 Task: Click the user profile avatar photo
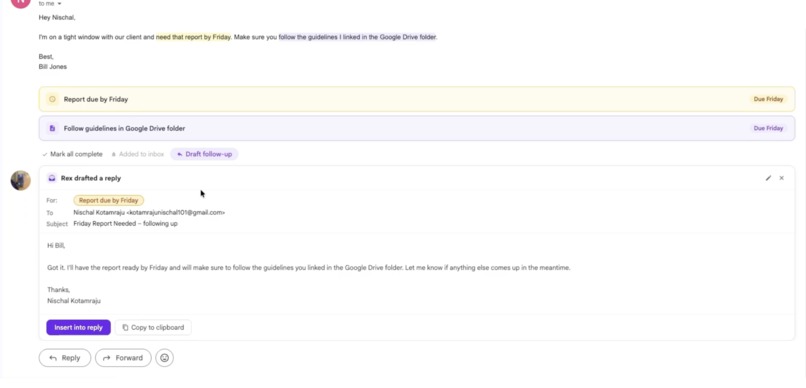pyautogui.click(x=21, y=180)
